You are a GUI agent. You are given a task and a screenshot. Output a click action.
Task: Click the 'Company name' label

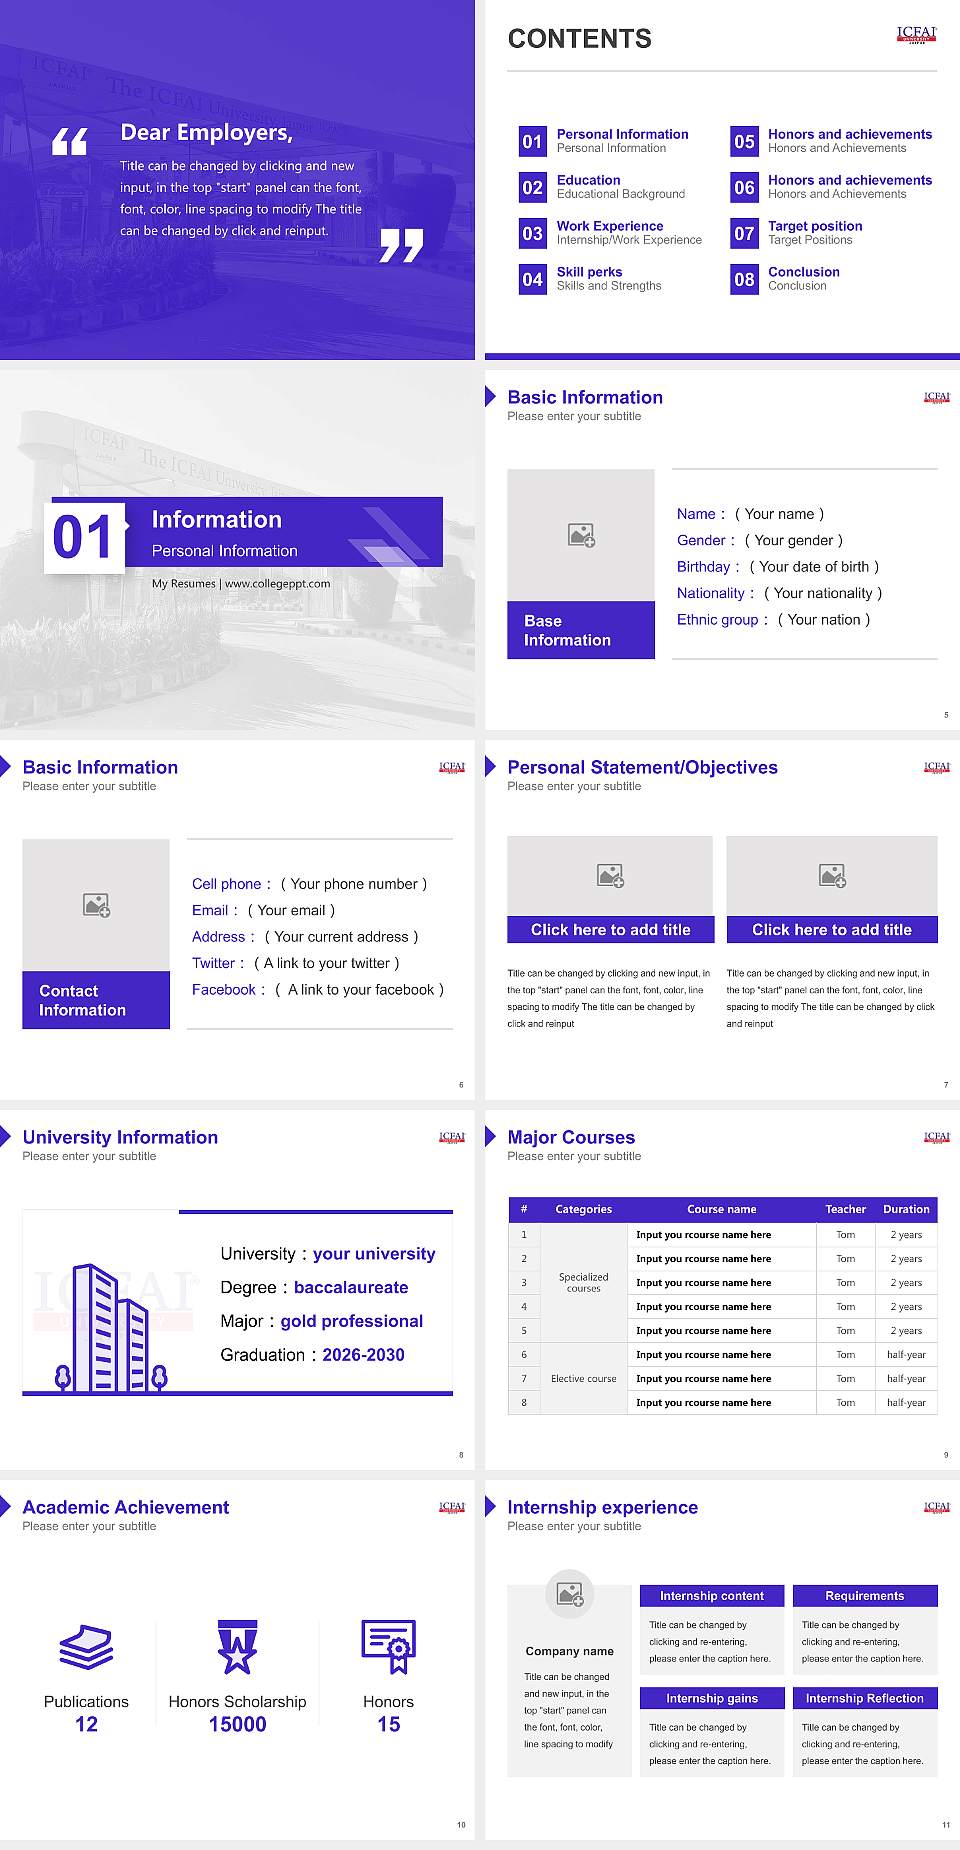pos(570,1651)
